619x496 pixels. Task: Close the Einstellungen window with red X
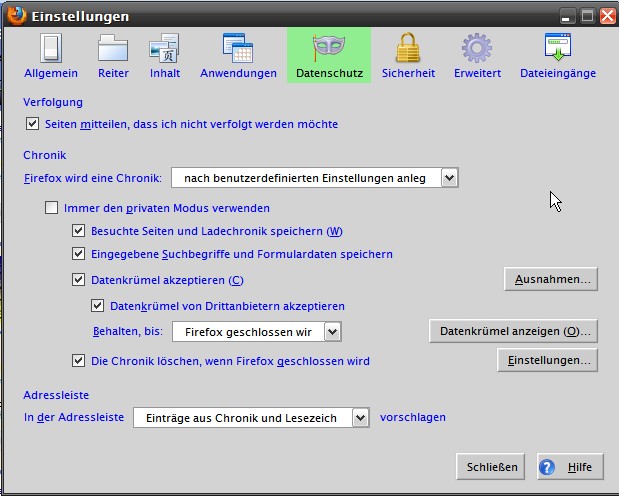point(608,16)
